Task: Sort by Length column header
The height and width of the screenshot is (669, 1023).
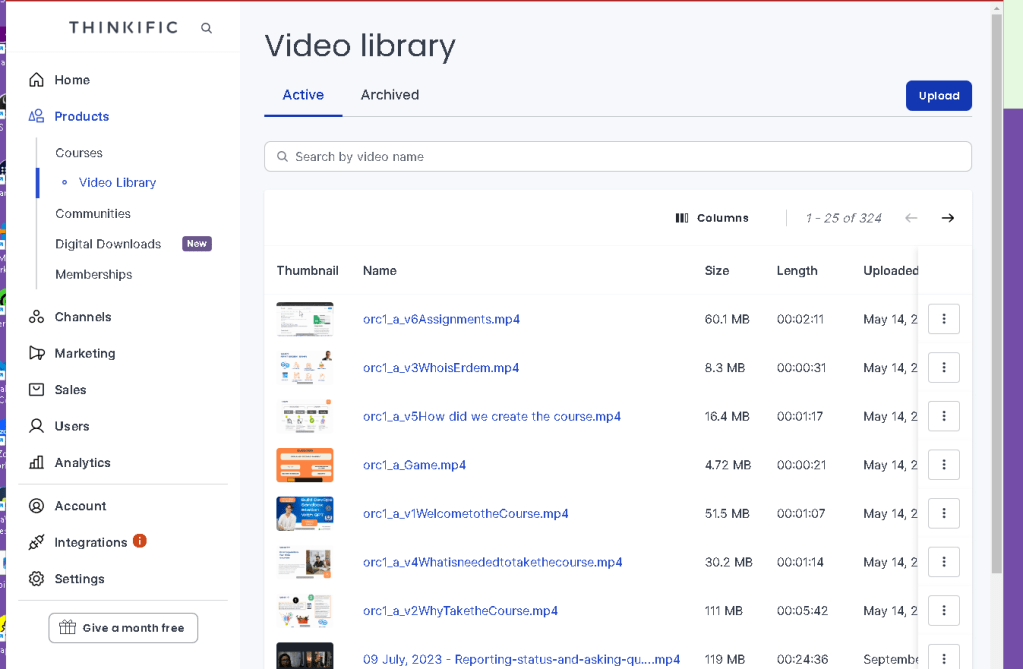Action: coord(797,271)
